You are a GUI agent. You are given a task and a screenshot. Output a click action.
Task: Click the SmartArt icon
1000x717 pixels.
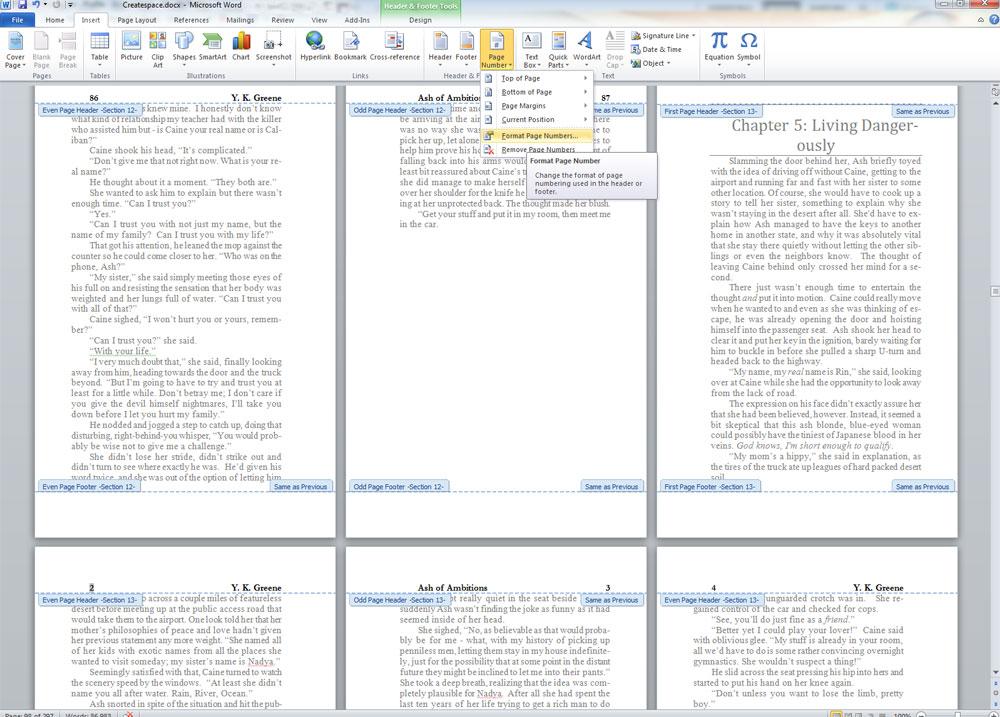click(212, 46)
